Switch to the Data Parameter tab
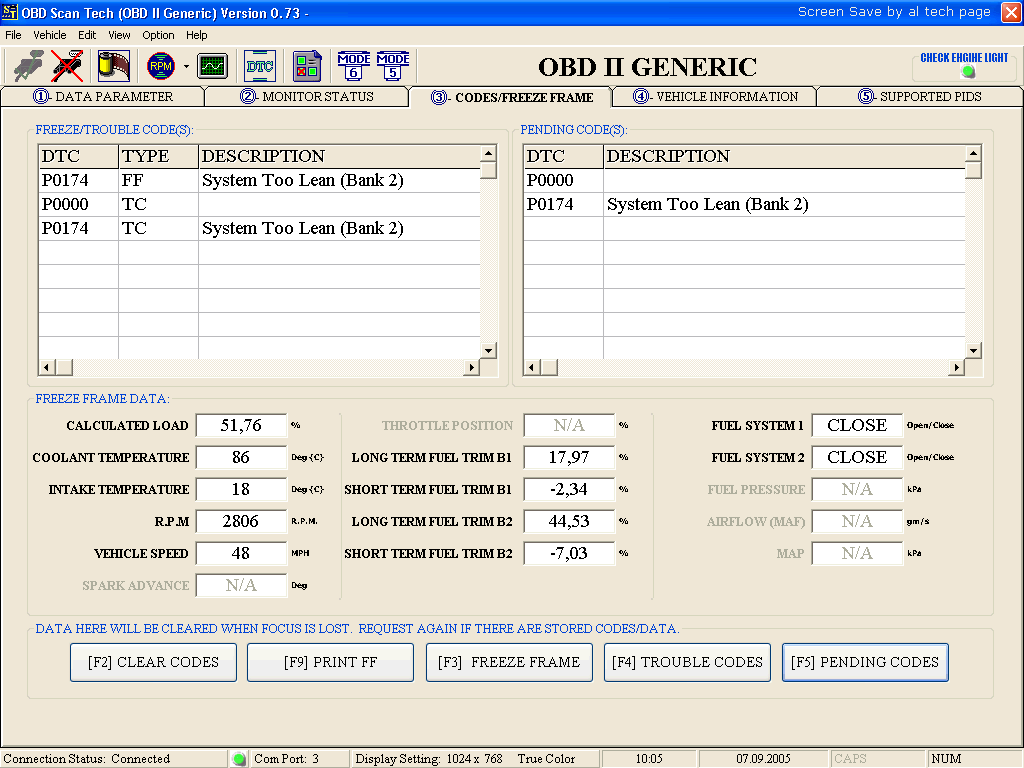 coord(103,97)
